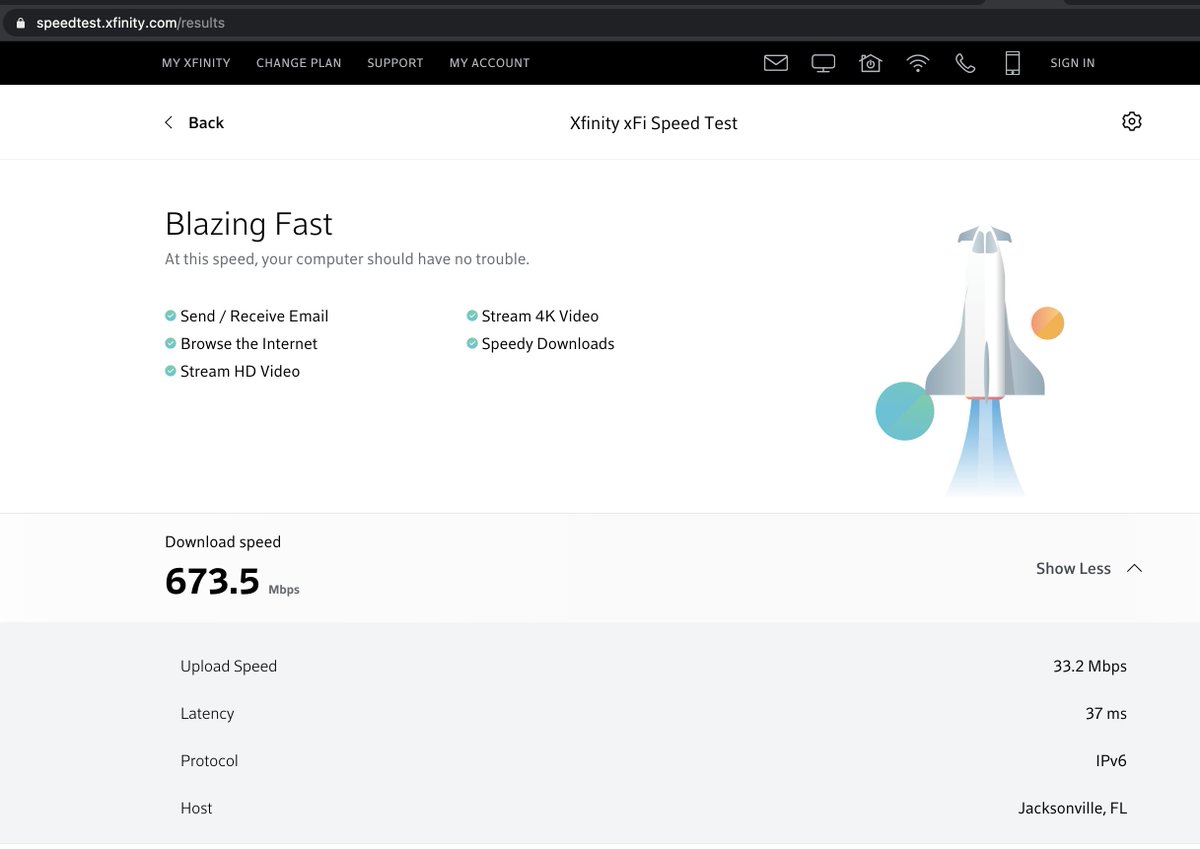Screen dimensions: 1200x849
Task: Click the Xfinity xFi Speed Test title
Action: point(653,123)
